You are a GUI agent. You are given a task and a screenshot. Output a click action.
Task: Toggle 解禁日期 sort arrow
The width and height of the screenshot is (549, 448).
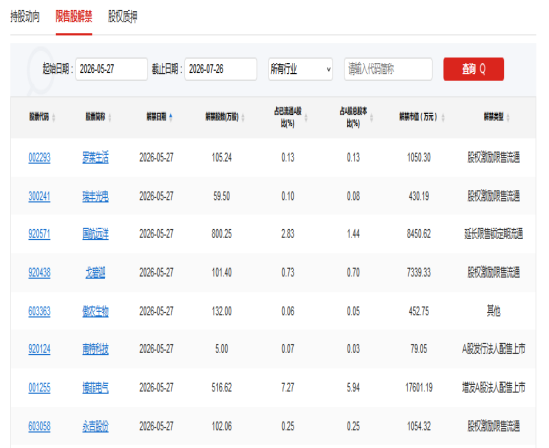171,117
